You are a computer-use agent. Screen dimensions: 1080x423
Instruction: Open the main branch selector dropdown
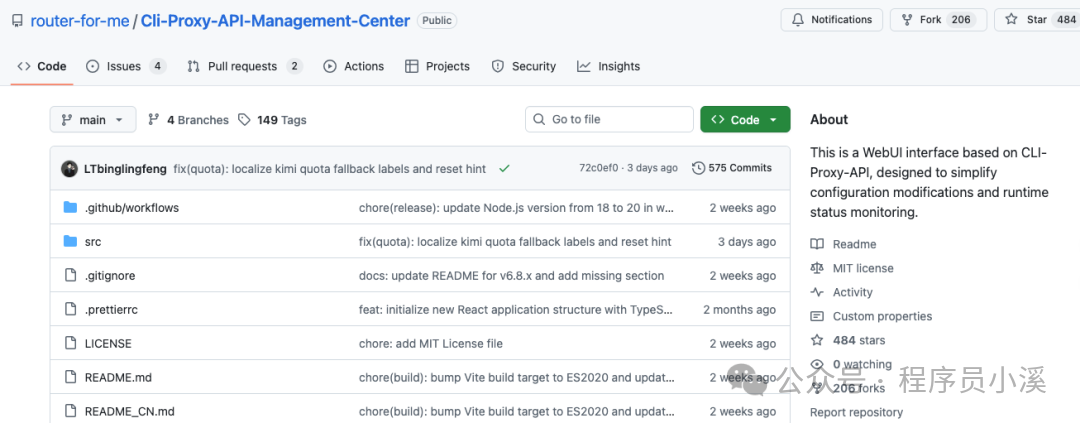tap(92, 120)
